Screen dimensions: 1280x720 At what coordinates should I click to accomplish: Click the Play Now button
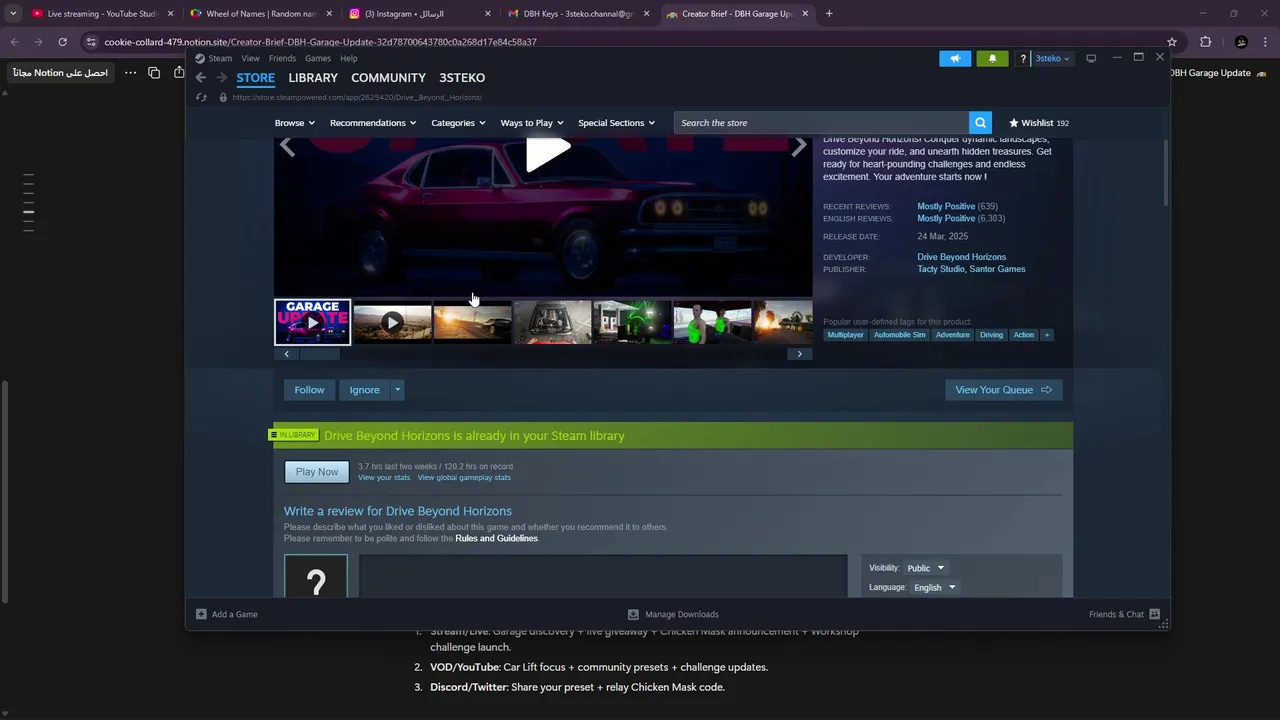click(317, 472)
